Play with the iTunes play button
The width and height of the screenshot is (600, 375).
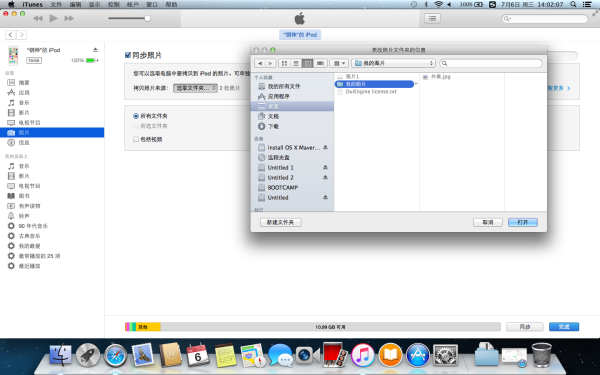(54, 18)
